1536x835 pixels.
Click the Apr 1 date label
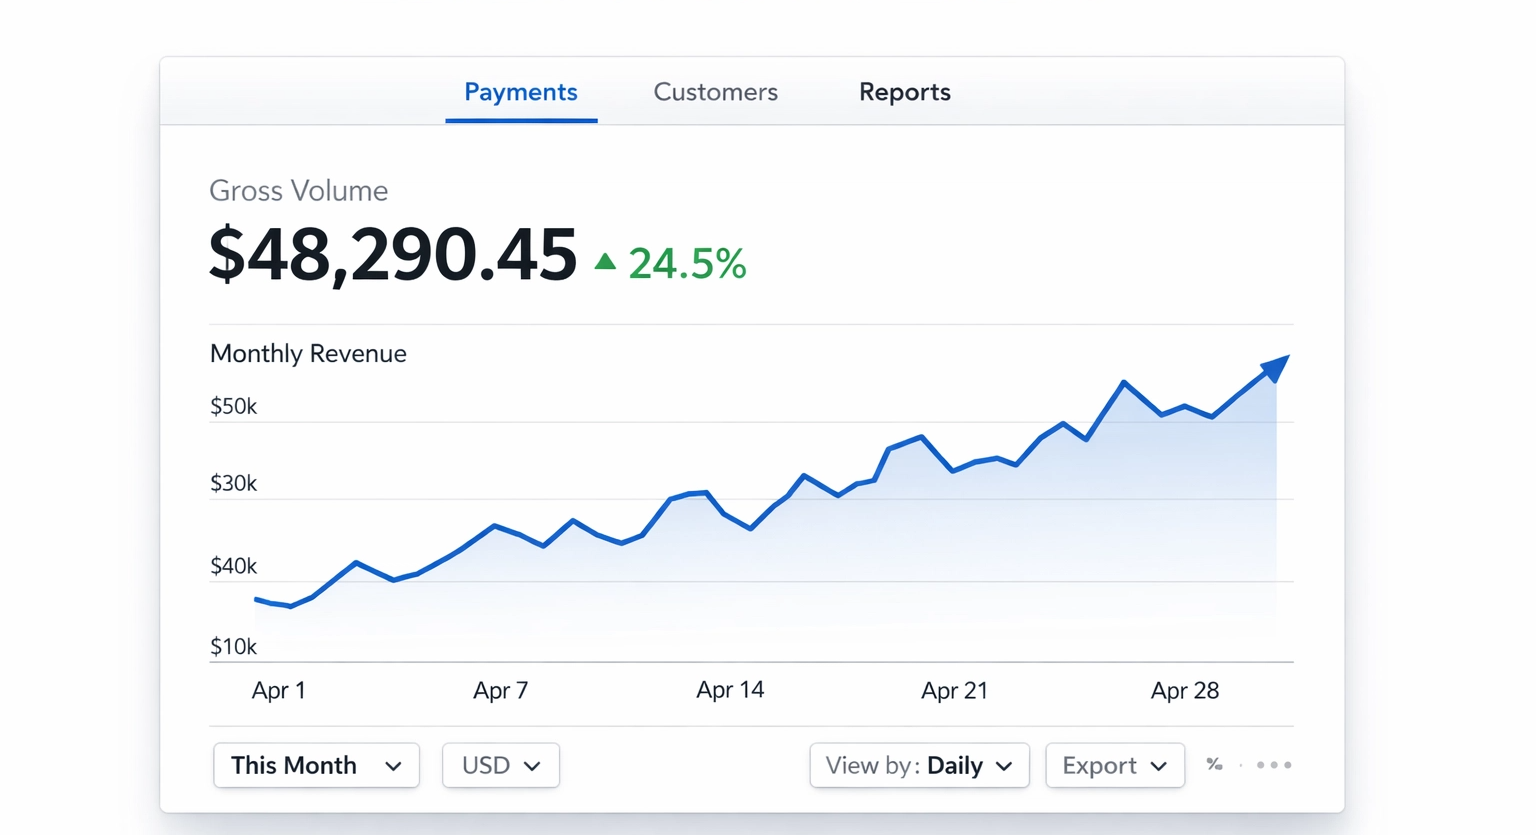pyautogui.click(x=278, y=690)
